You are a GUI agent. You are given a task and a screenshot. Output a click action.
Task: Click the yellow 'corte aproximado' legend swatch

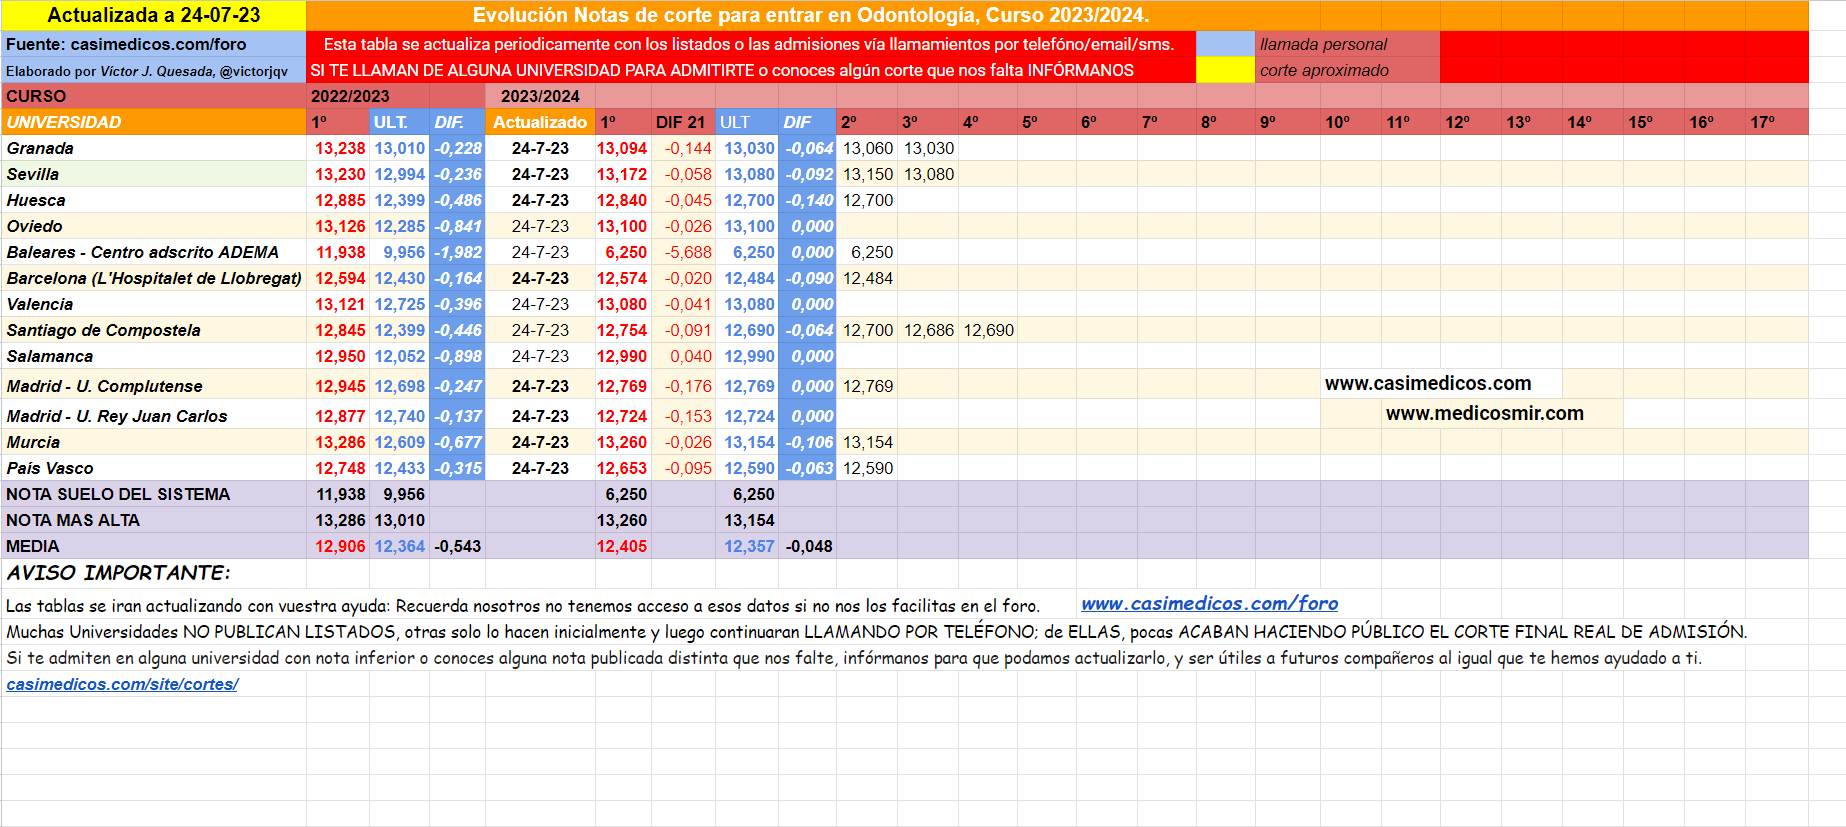pos(1225,70)
